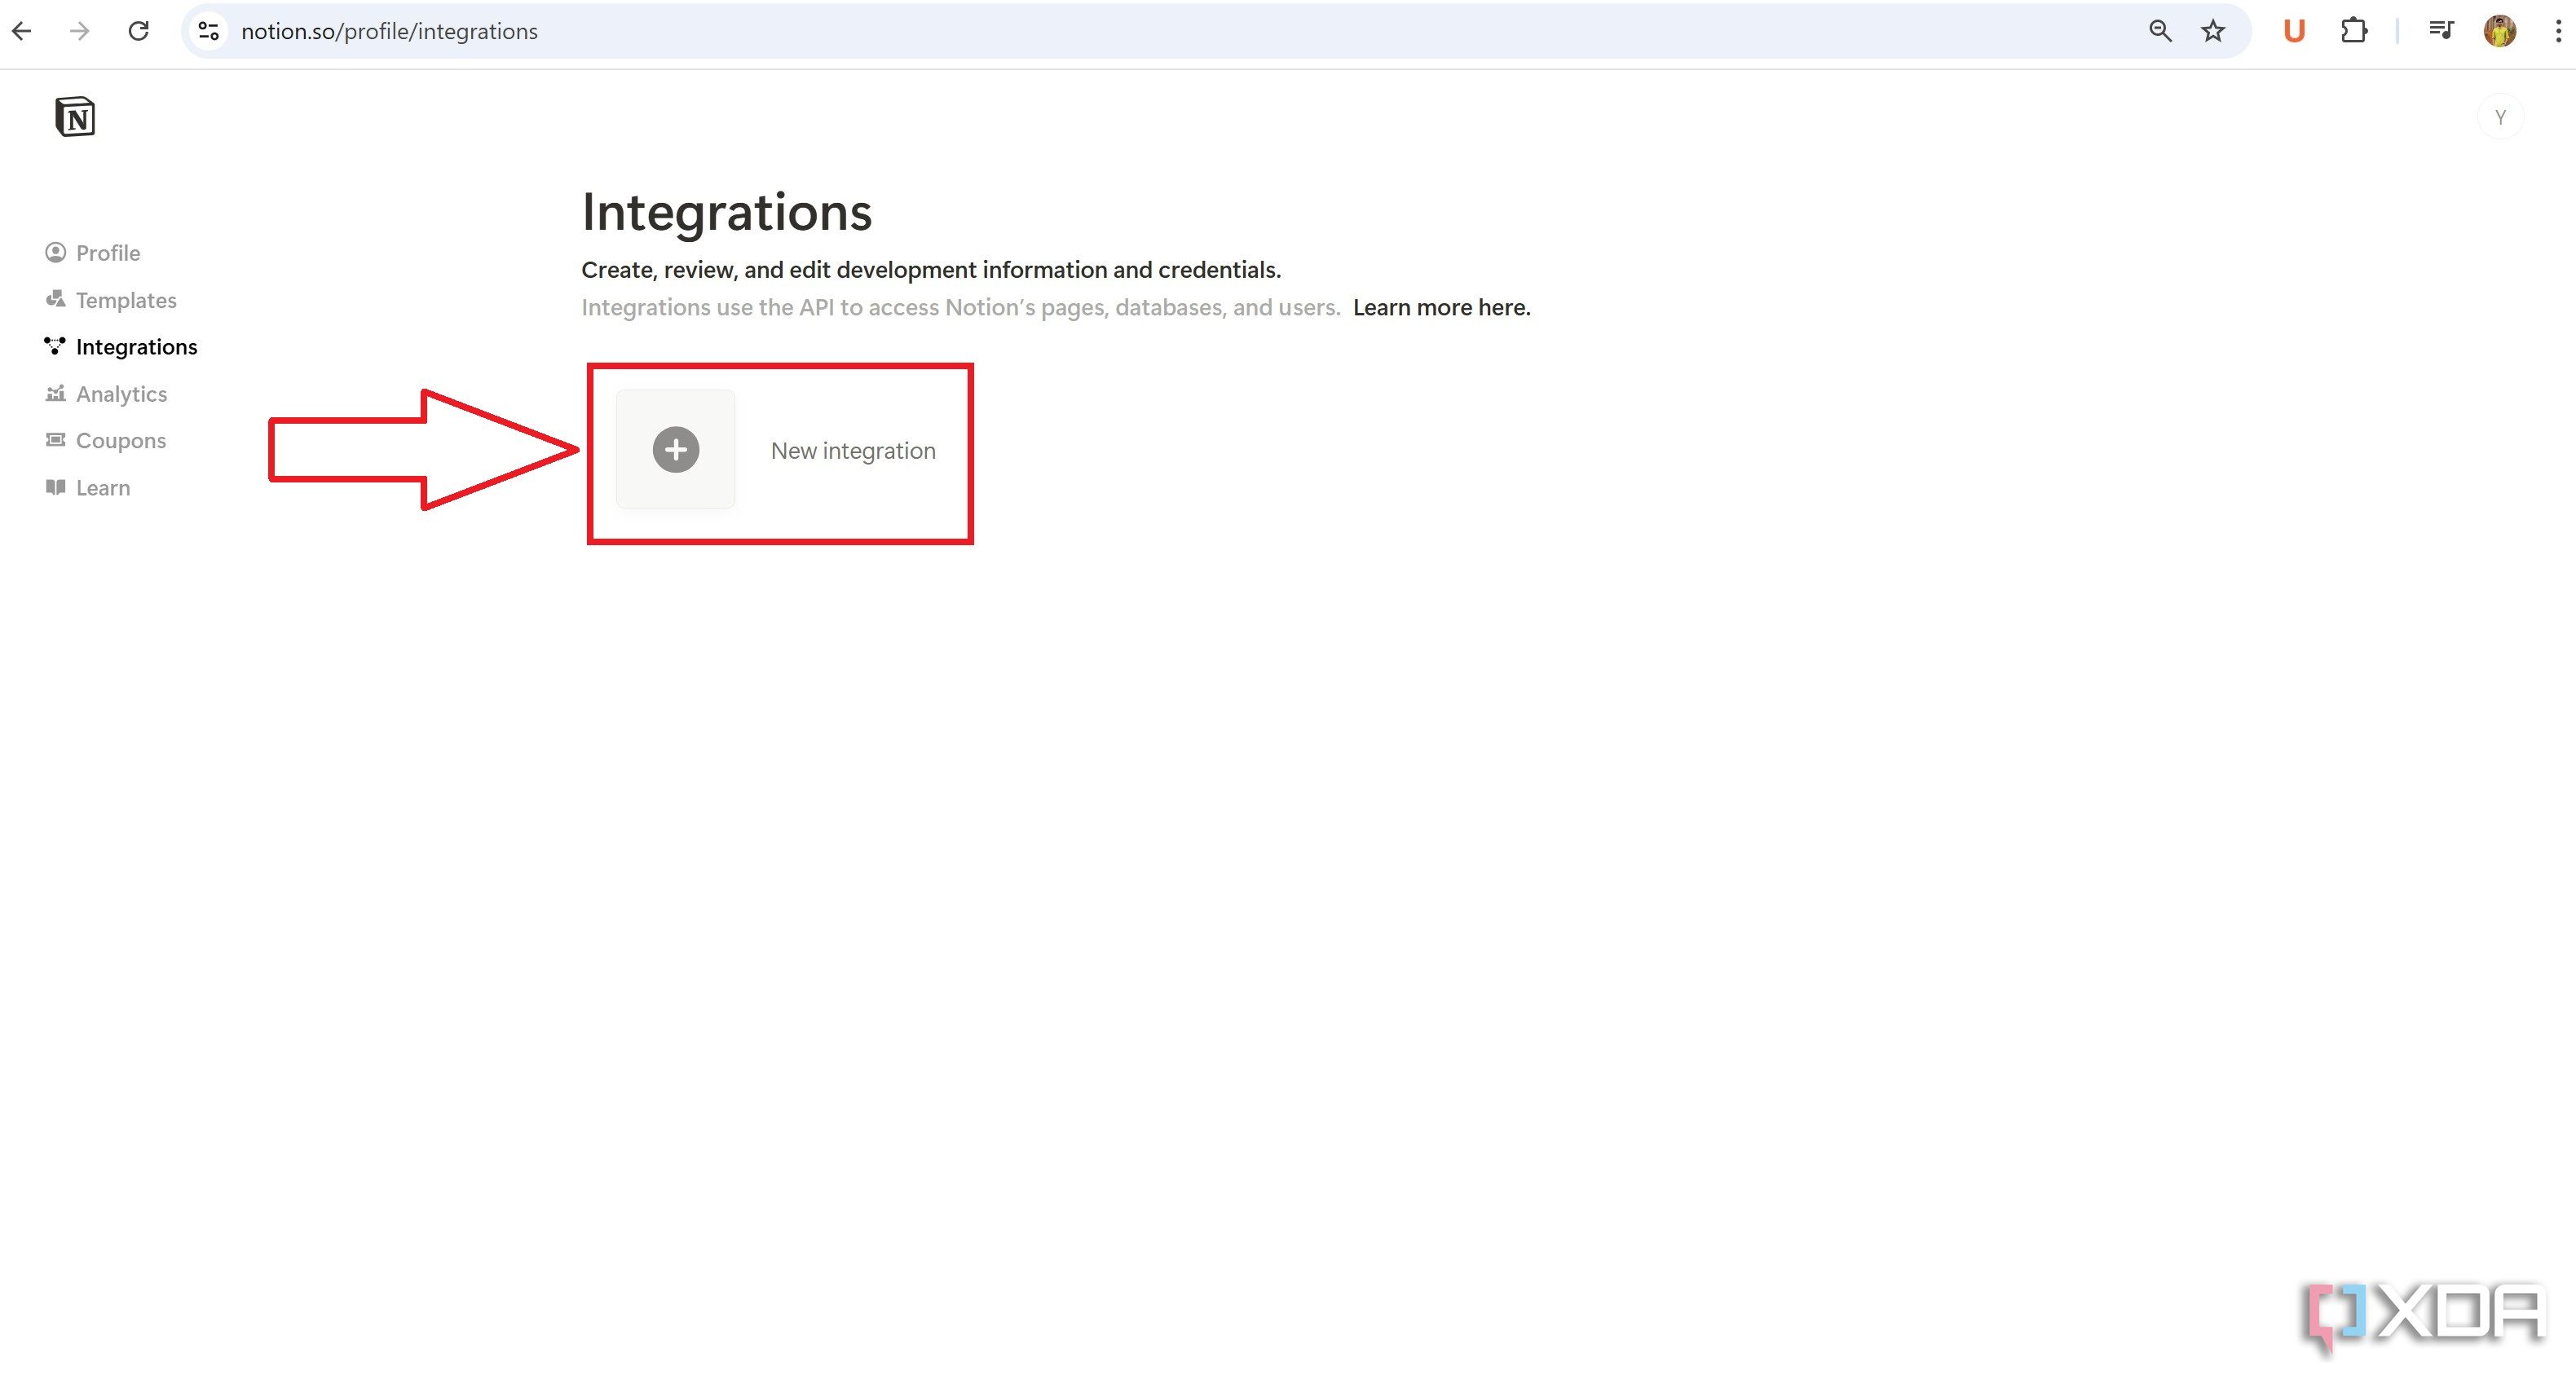Viewport: 2576px width, 1387px height.
Task: Click the browser forward arrow
Action: (x=80, y=31)
